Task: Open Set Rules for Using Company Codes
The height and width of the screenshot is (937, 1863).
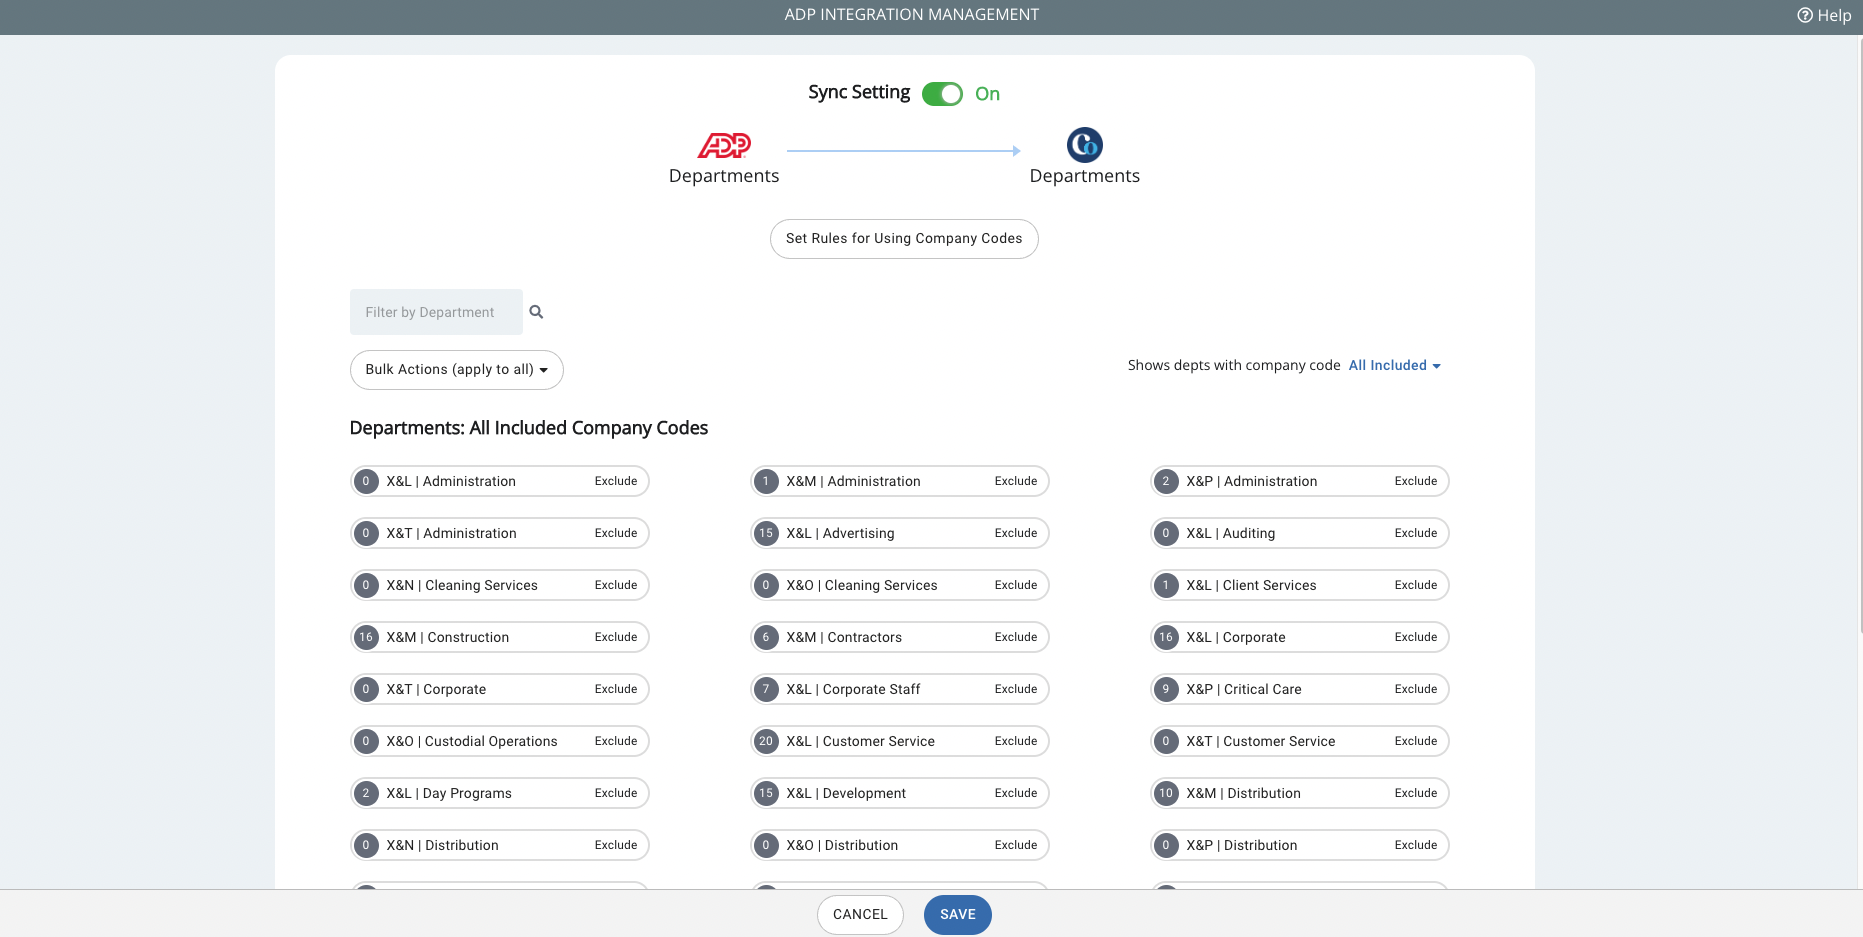Action: (x=904, y=239)
